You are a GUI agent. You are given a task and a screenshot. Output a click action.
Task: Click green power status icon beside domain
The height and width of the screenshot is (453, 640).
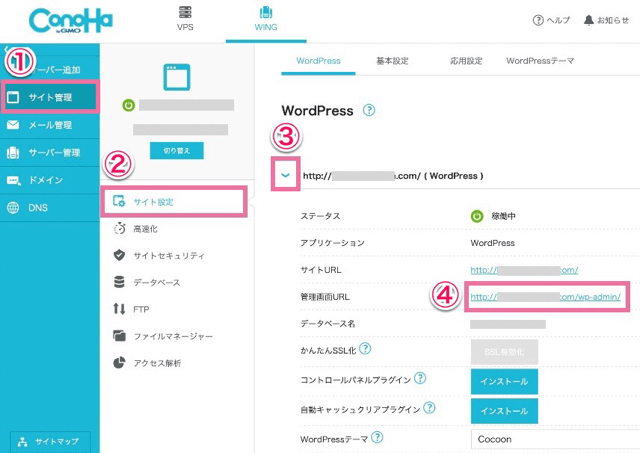[x=129, y=105]
